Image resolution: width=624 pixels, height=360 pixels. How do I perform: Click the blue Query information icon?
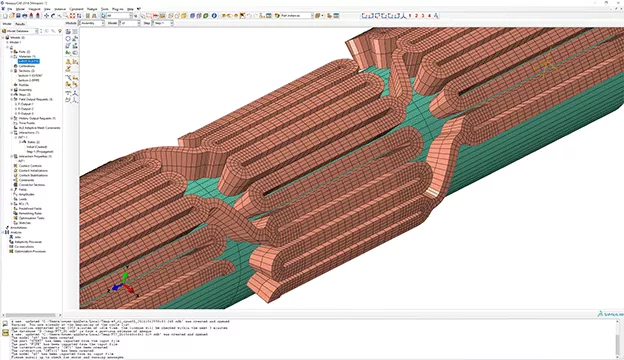(x=214, y=16)
